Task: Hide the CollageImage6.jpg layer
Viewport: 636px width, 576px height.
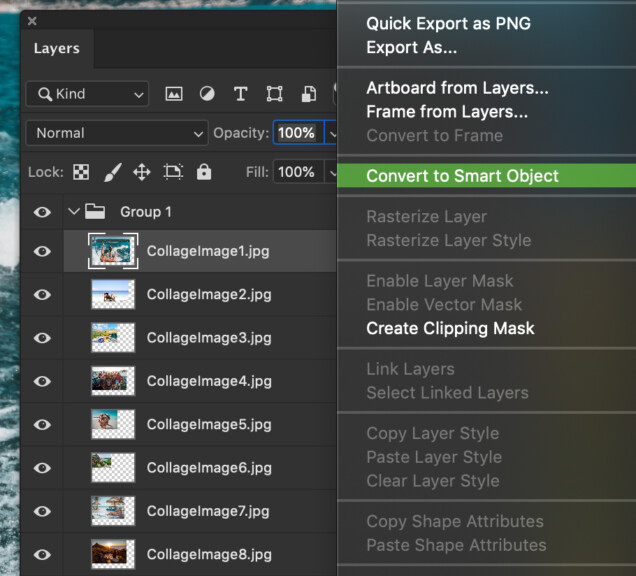Action: click(42, 467)
